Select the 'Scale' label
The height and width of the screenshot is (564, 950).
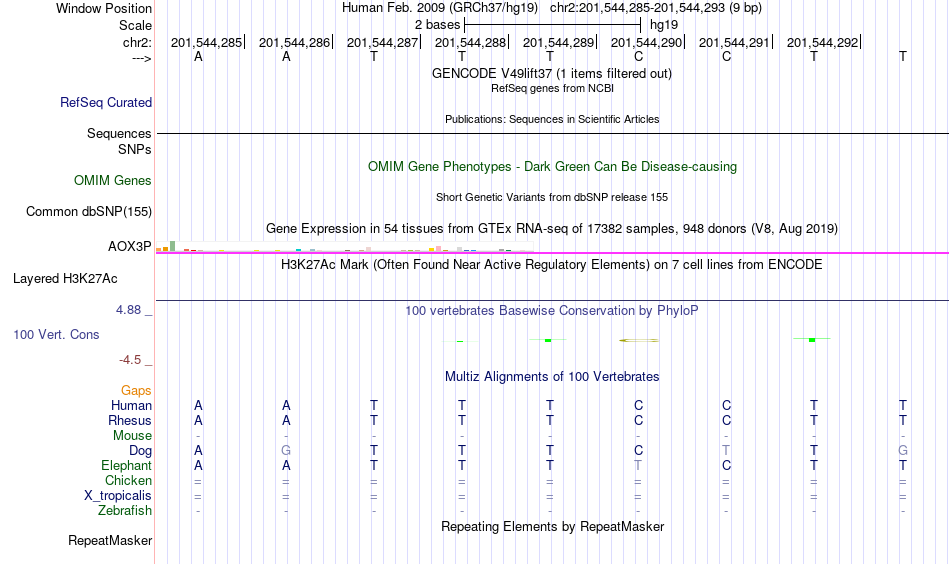point(135,25)
